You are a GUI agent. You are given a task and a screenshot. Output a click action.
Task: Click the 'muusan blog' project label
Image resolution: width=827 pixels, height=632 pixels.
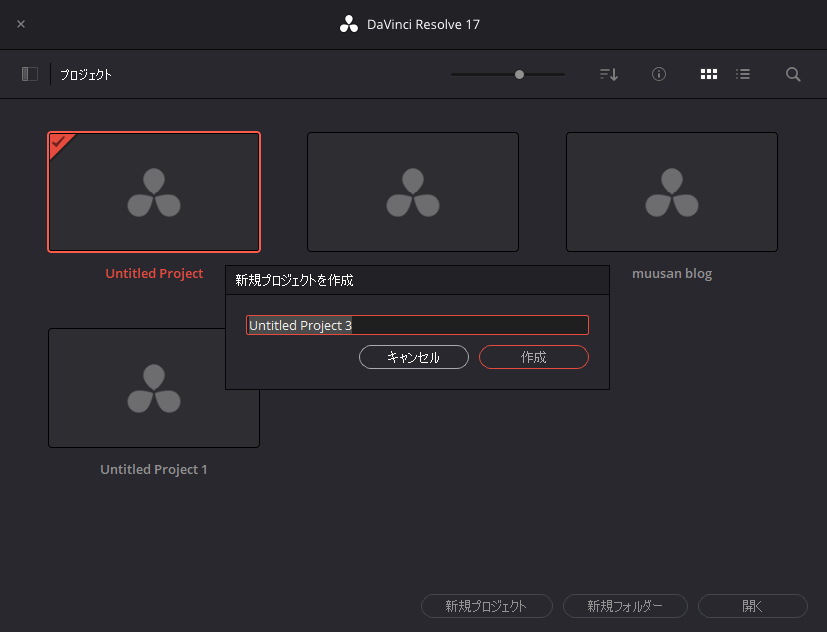[x=672, y=273]
